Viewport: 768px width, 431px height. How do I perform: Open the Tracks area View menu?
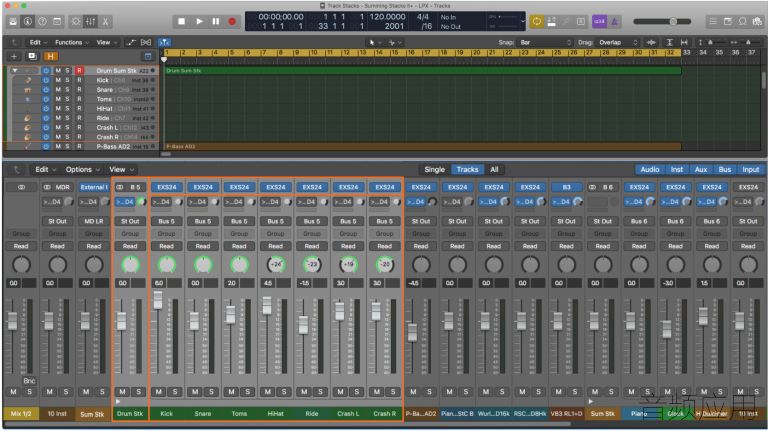[x=106, y=43]
